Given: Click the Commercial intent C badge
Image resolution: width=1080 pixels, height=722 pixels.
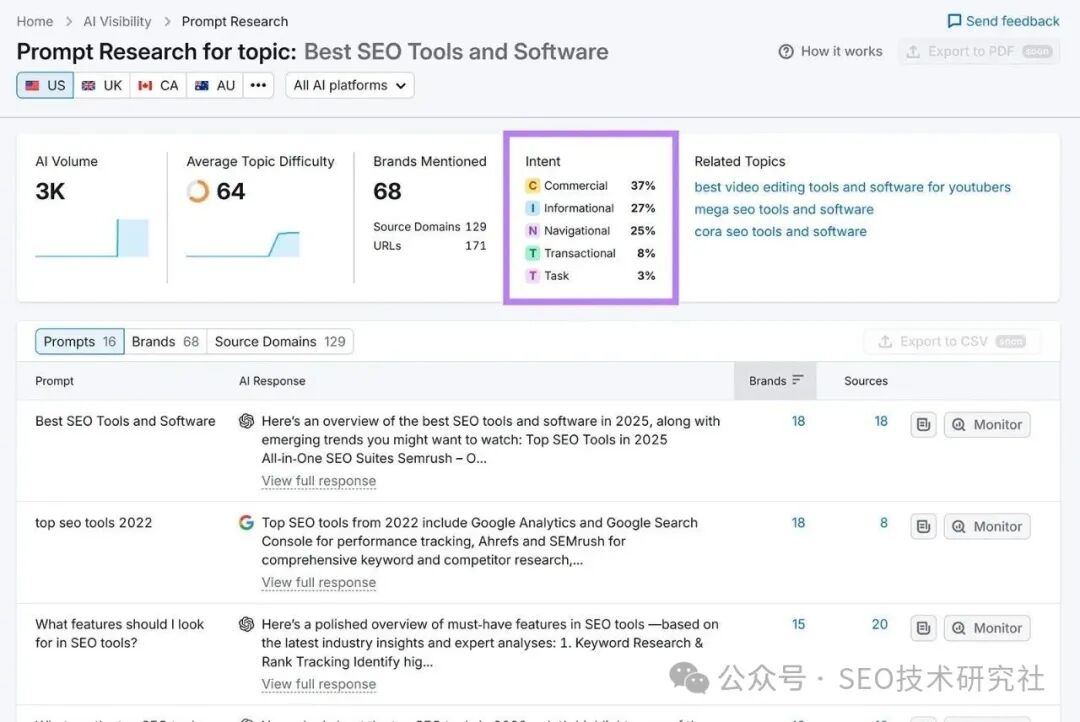Looking at the screenshot, I should [x=532, y=185].
